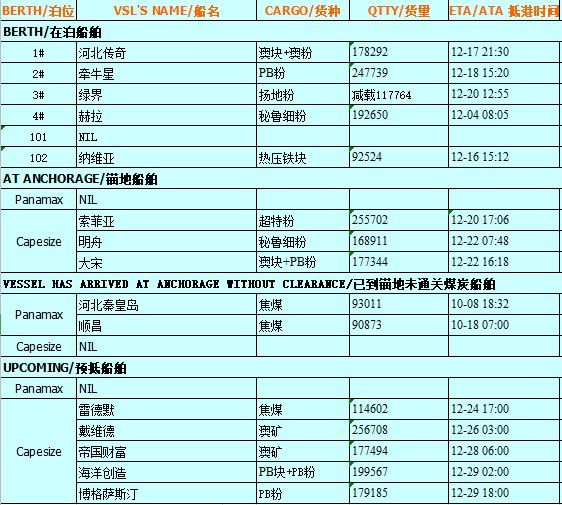Click vessel cell 博格萨斯汀
562x505 pixels.
[167, 494]
